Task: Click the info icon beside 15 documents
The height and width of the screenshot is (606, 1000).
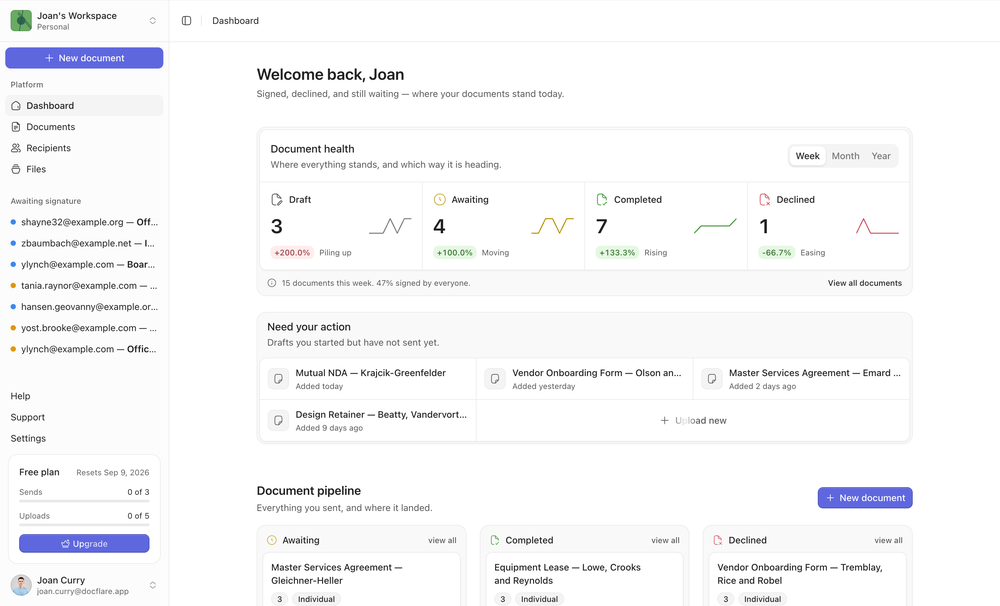Action: 272,283
